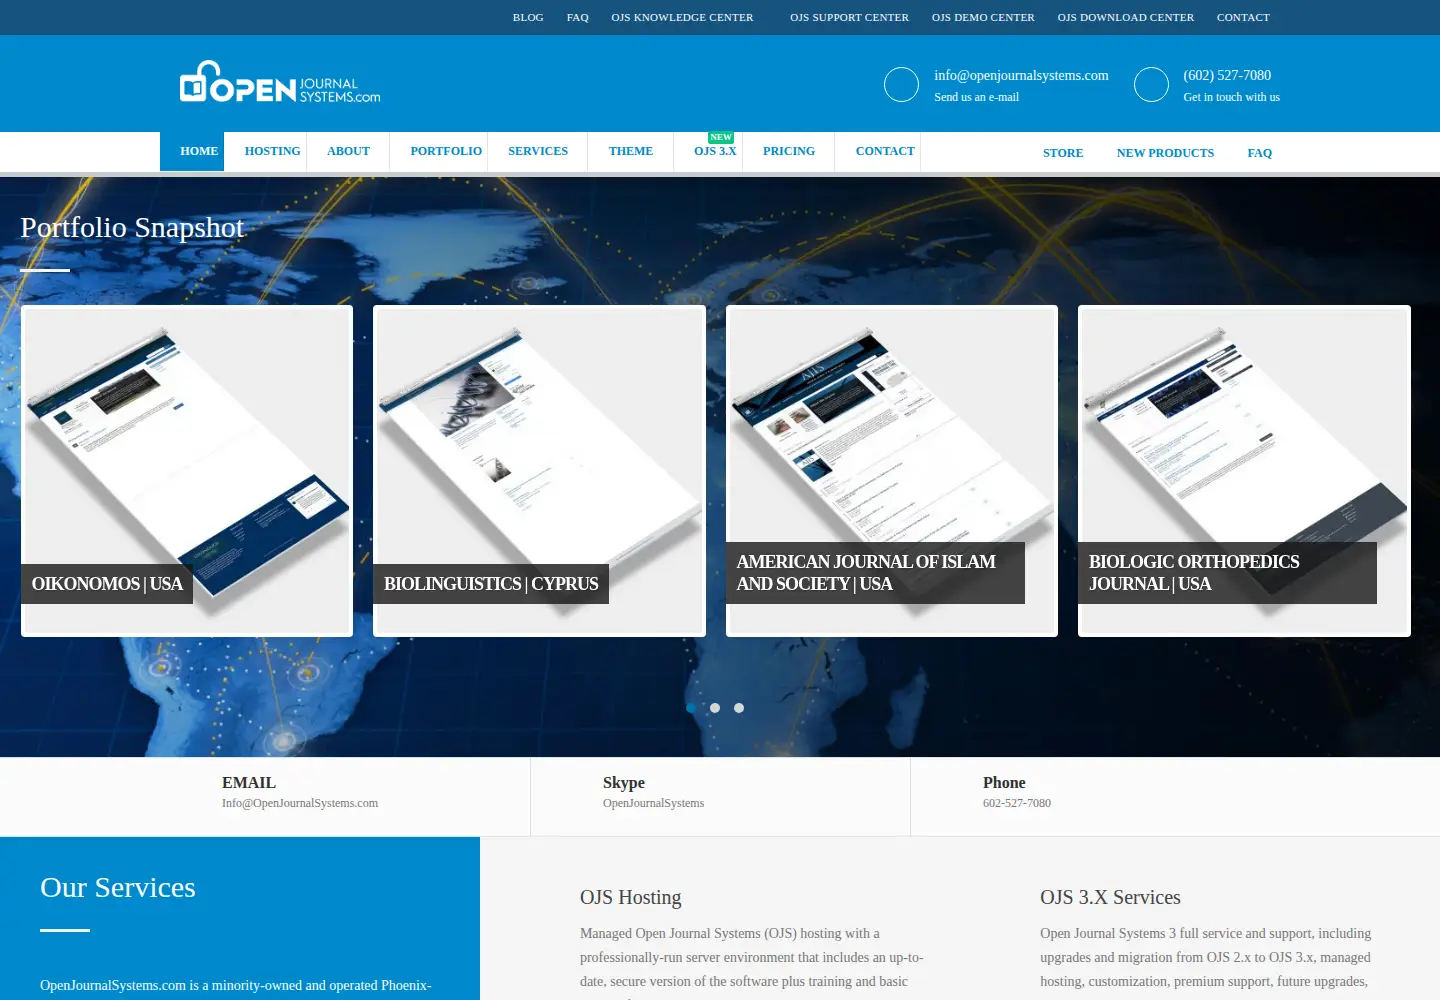Open the Oikonomos USA portfolio card
The image size is (1440, 1000).
187,471
